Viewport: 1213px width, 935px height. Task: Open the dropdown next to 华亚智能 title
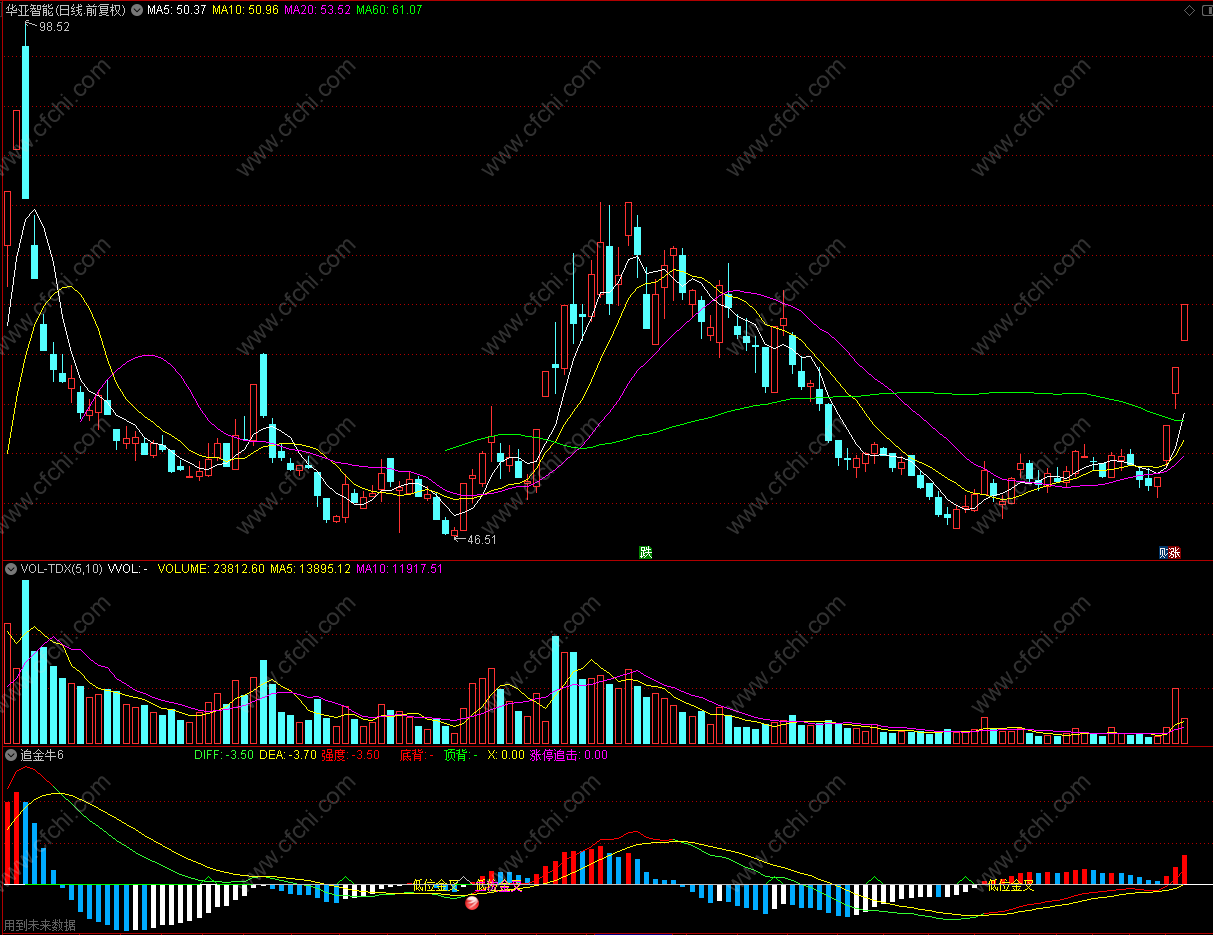tap(136, 10)
